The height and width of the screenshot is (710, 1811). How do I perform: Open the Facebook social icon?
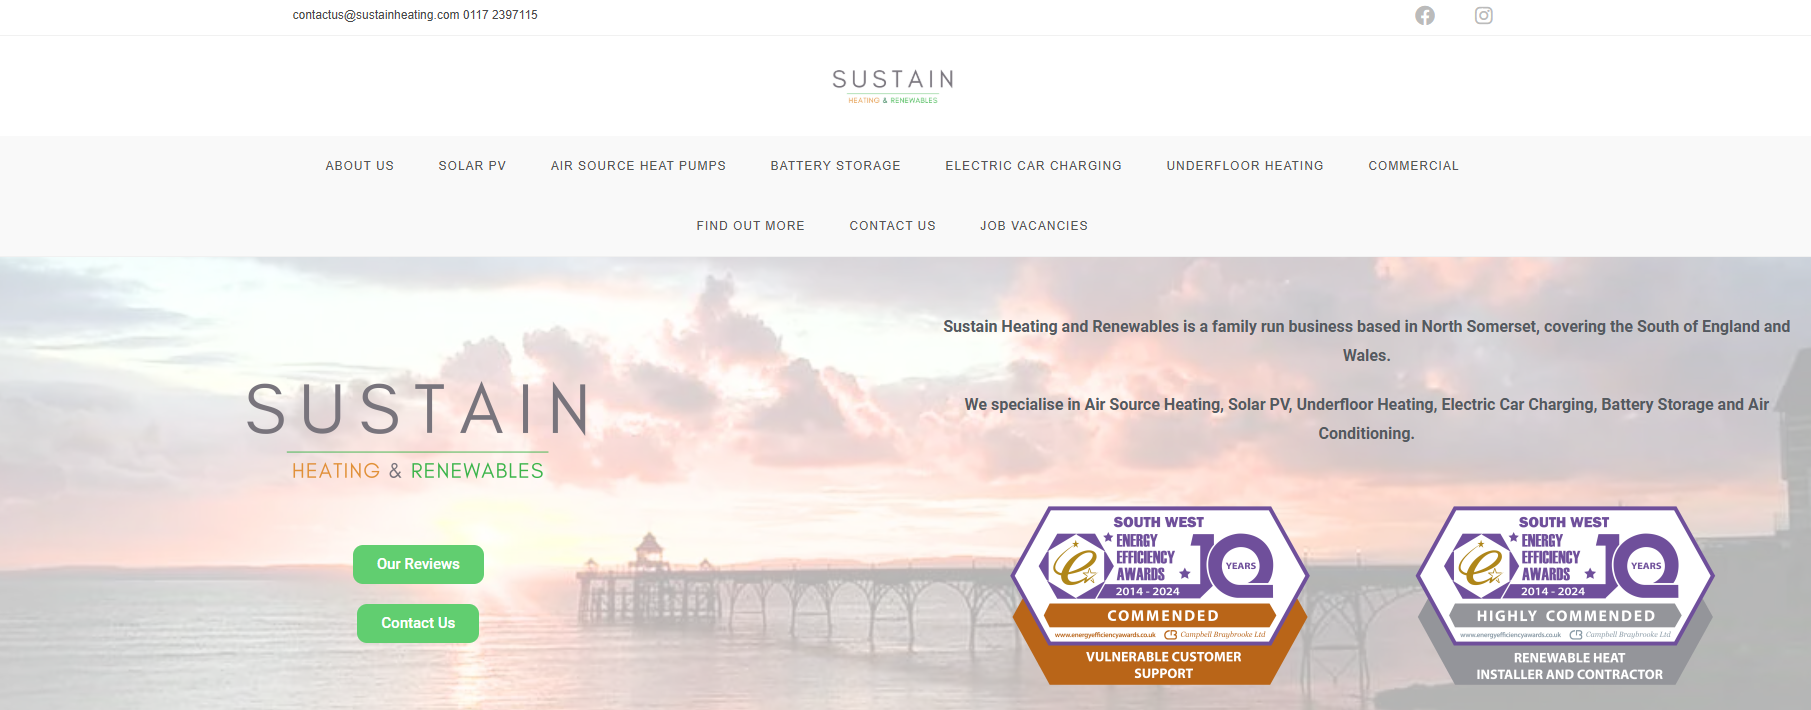(1424, 15)
